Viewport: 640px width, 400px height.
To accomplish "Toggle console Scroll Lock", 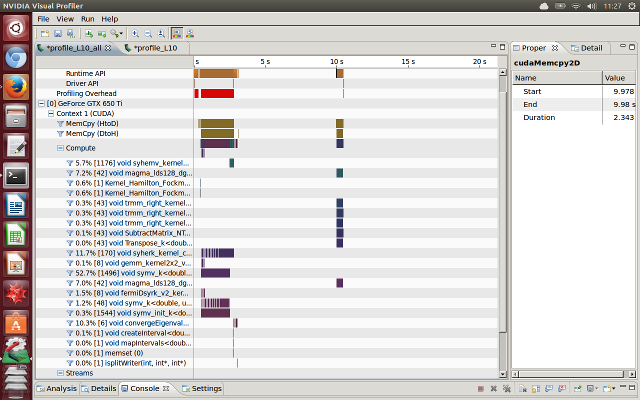I will [x=536, y=389].
